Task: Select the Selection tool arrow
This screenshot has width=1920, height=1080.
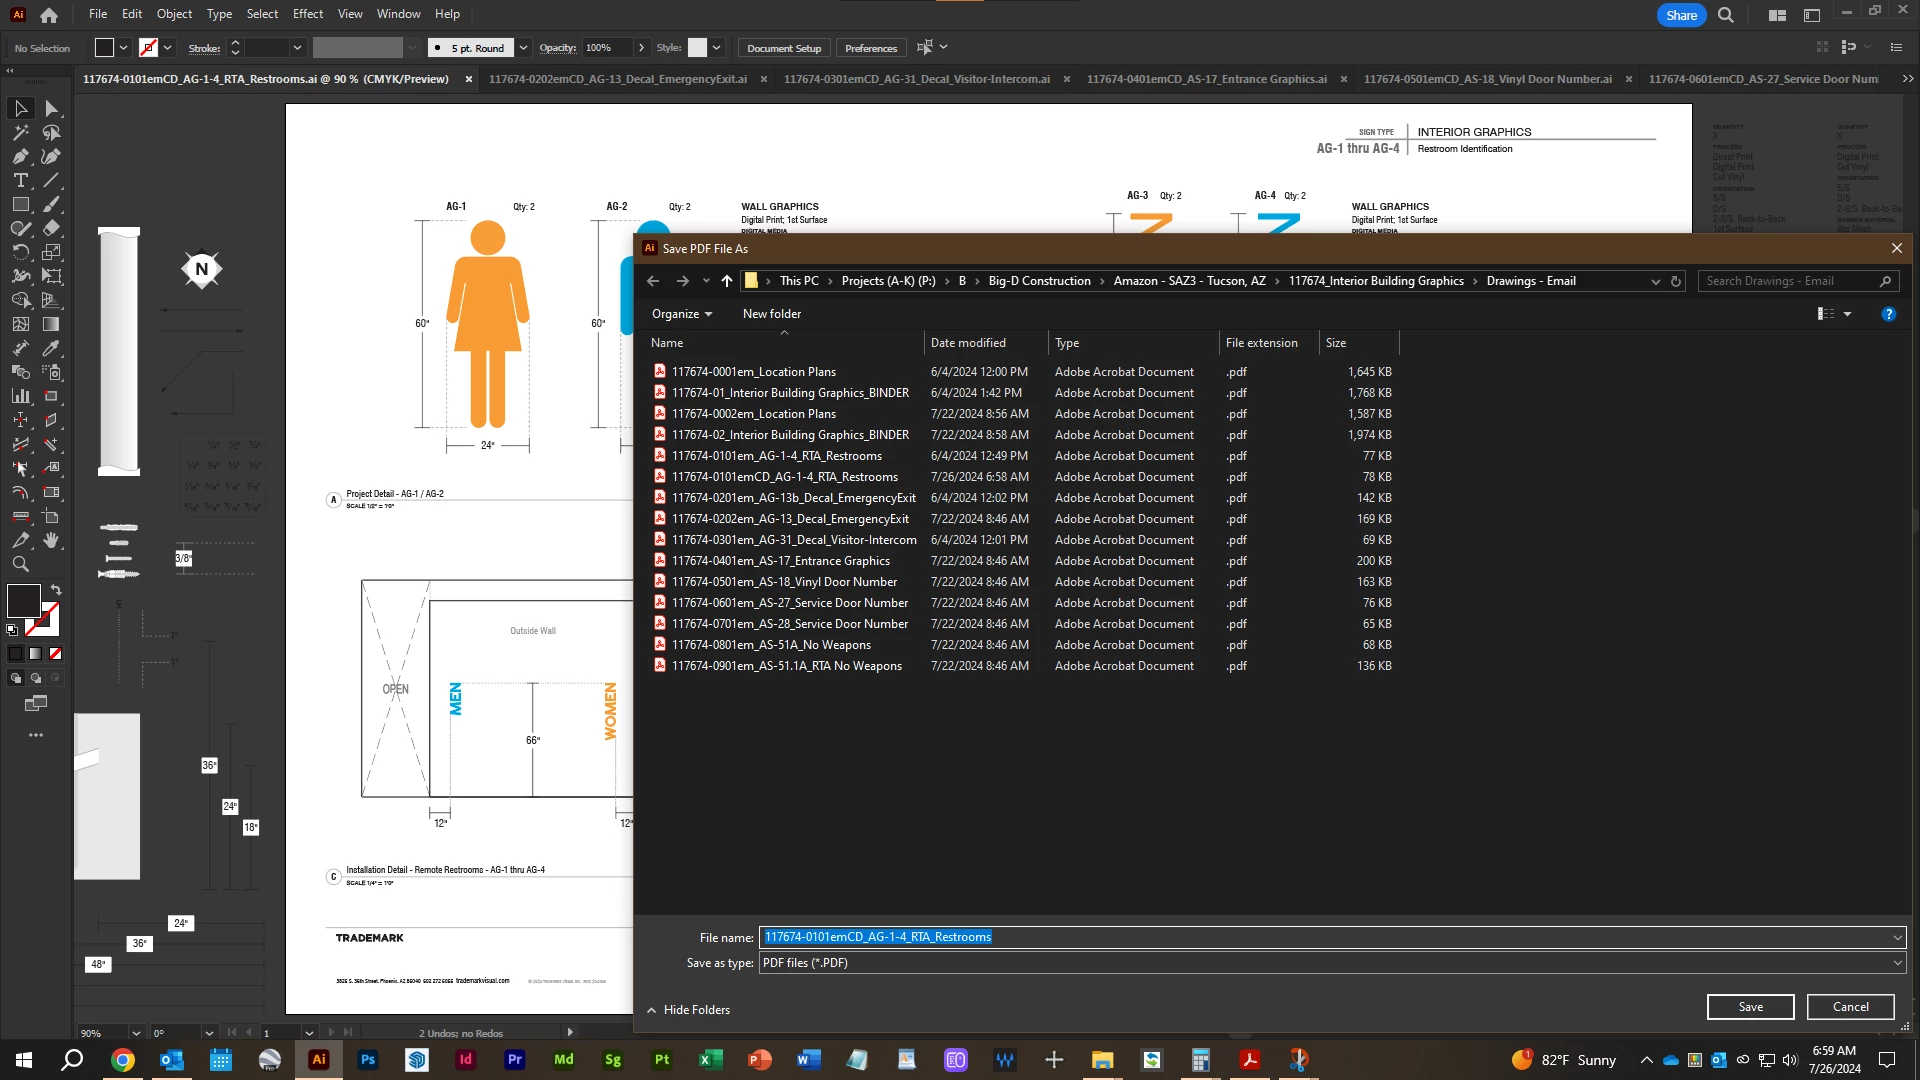Action: (x=20, y=108)
